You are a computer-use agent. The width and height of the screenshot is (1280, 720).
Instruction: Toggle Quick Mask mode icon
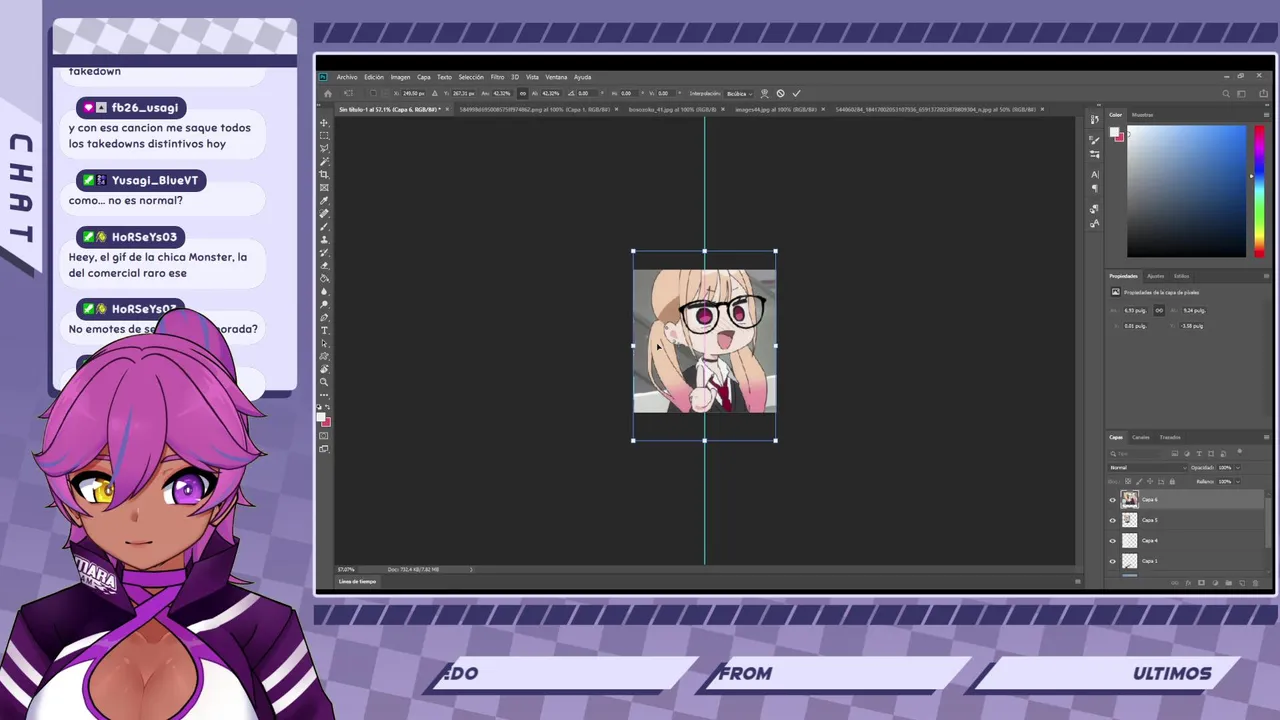coord(324,436)
